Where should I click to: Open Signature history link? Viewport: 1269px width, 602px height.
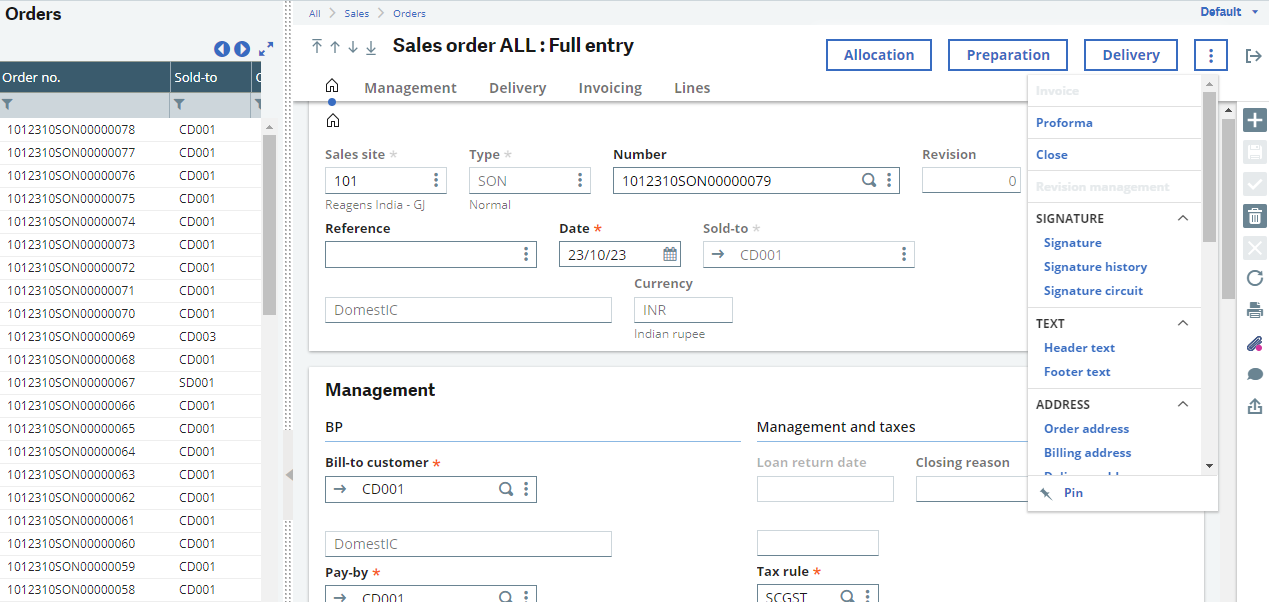pos(1095,266)
